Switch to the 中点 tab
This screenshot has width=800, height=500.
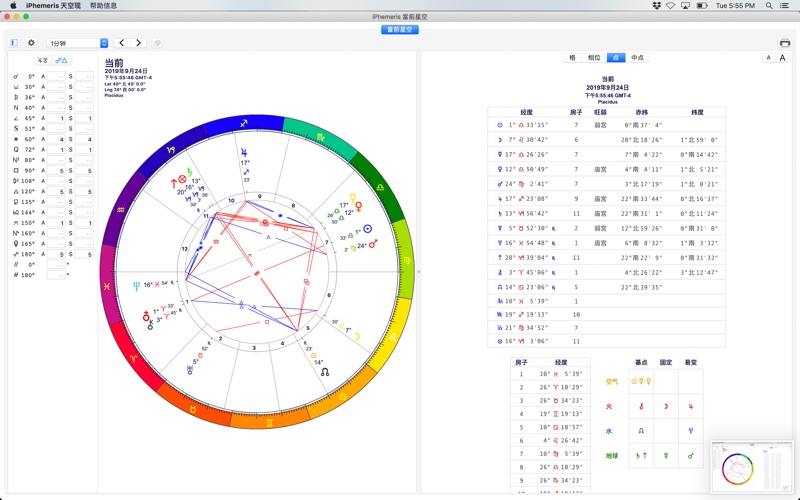pyautogui.click(x=637, y=58)
